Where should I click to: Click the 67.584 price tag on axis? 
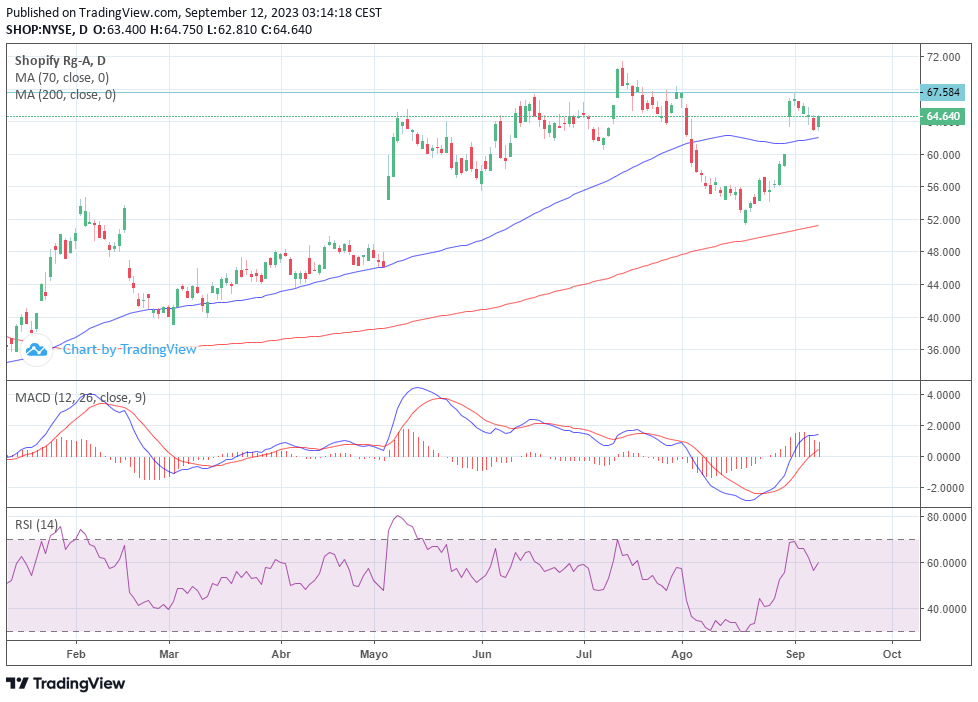coord(942,92)
